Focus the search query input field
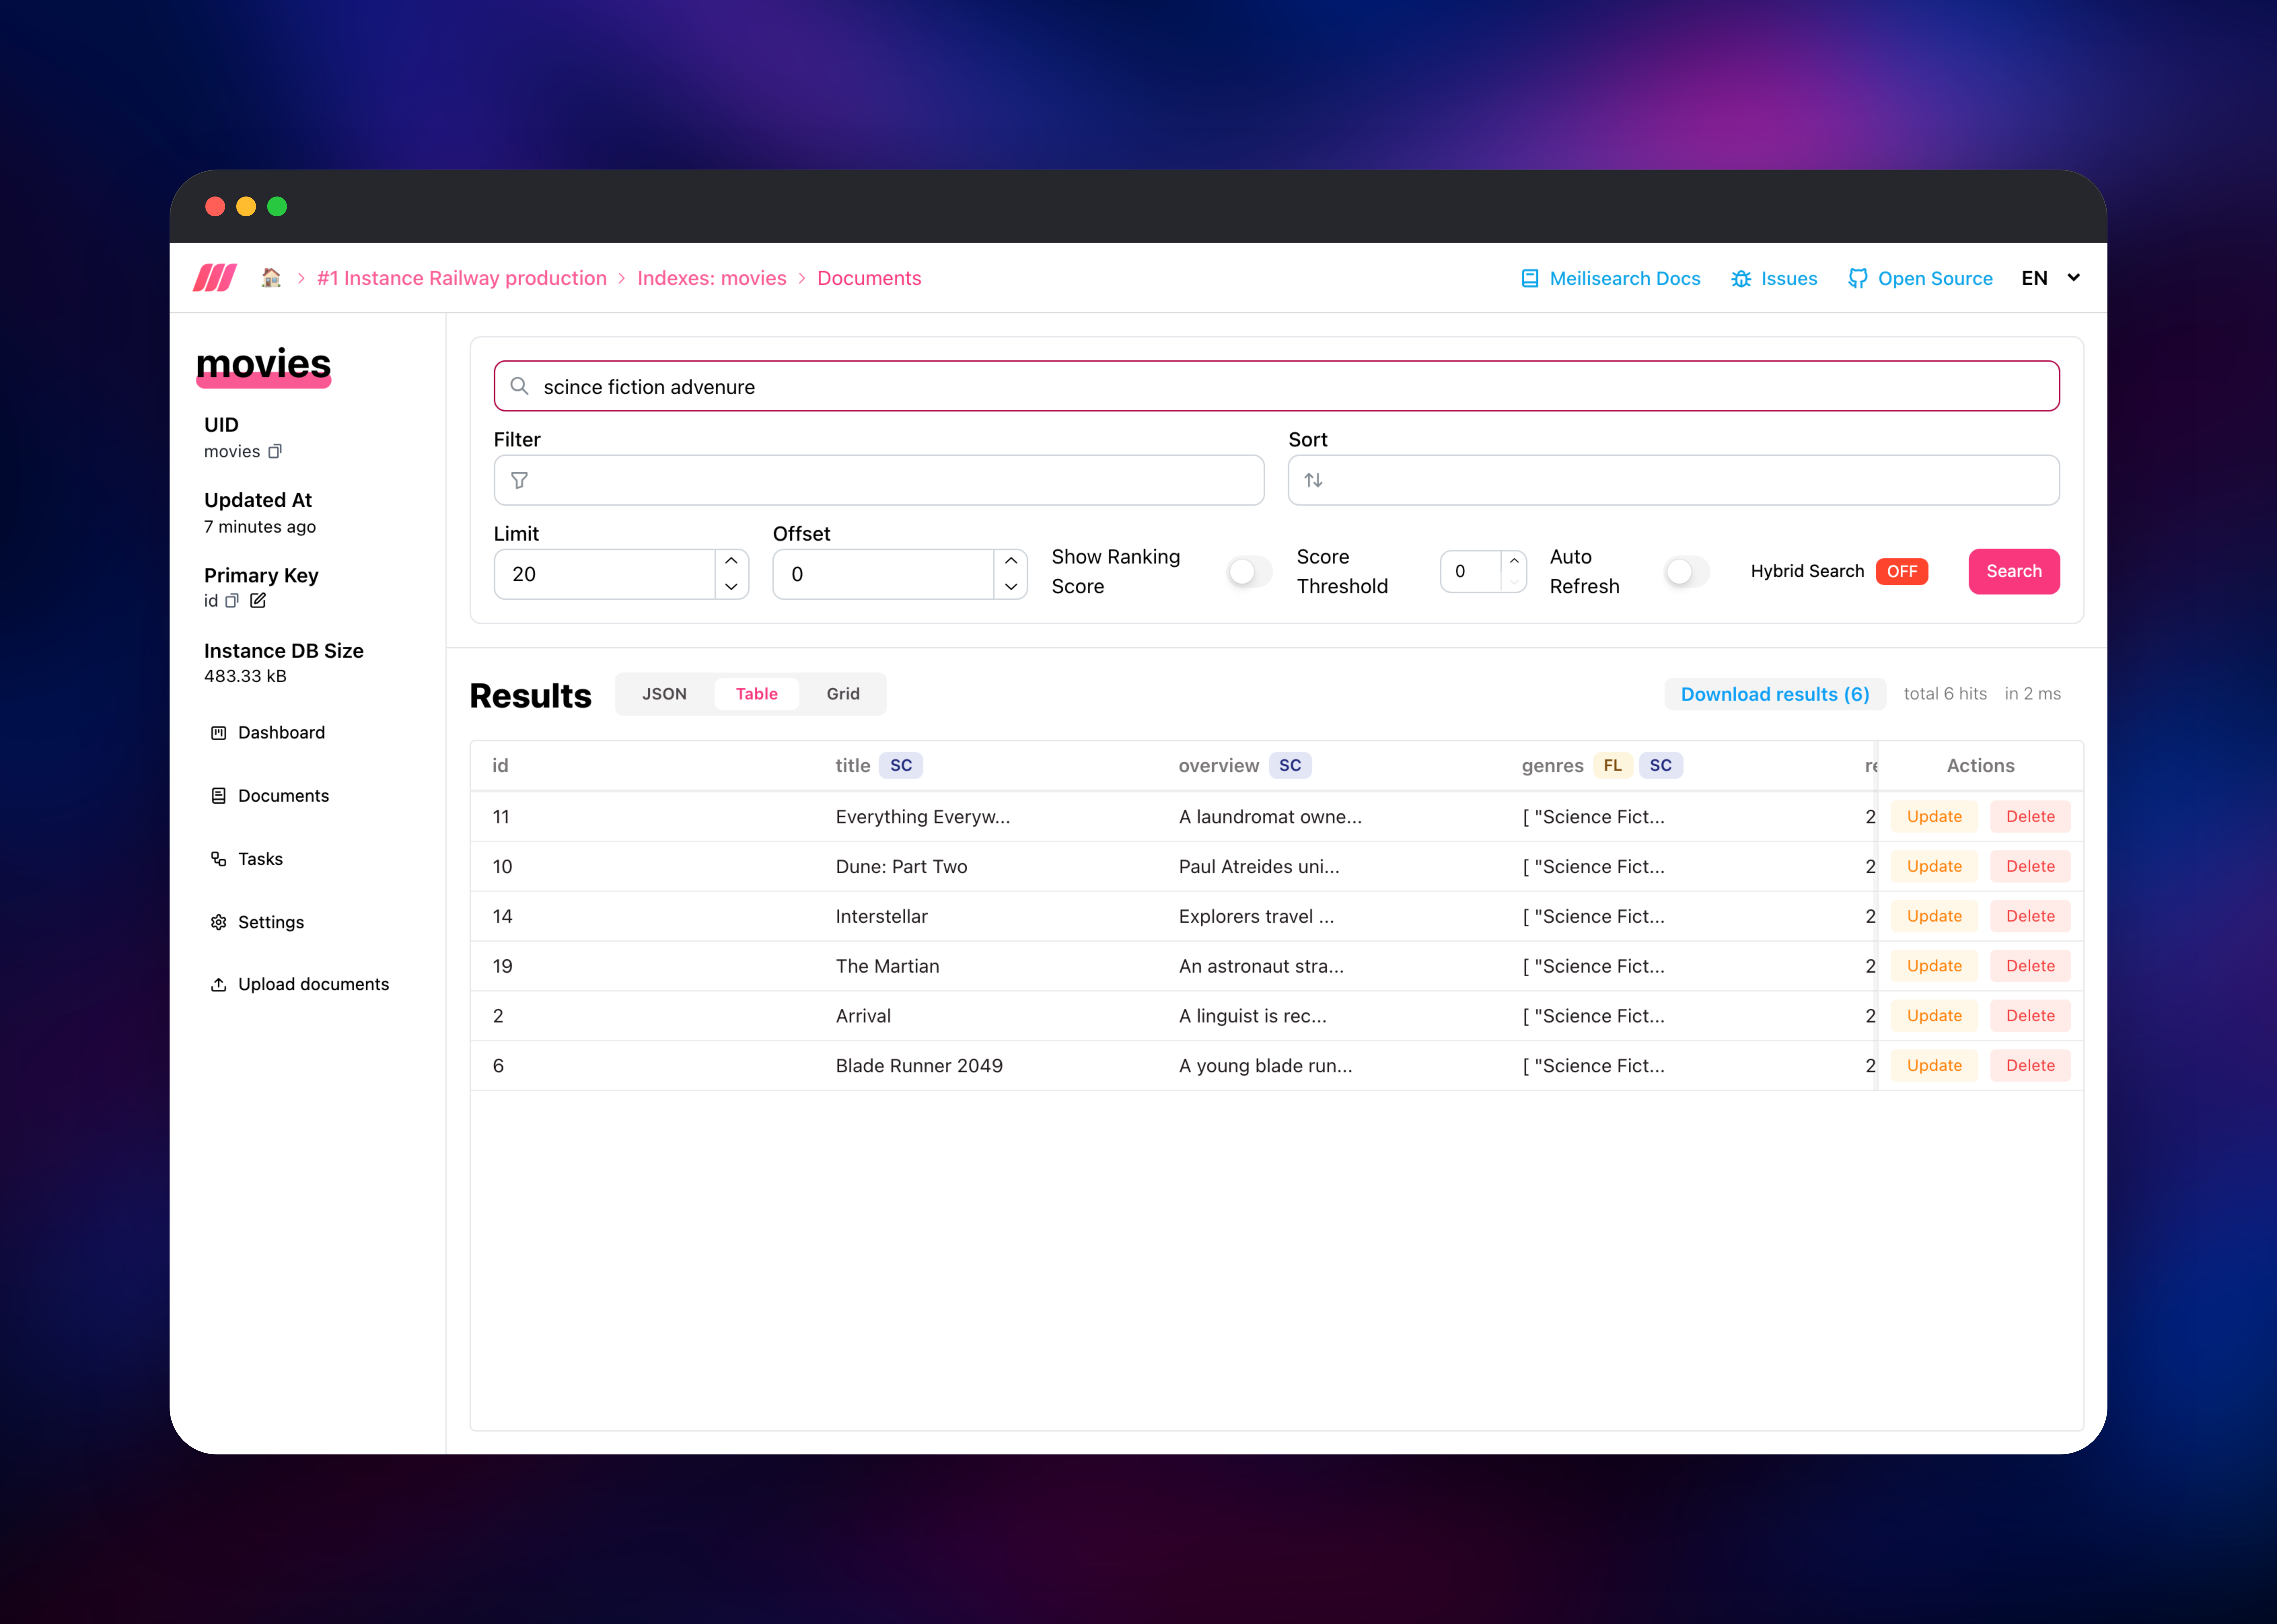Image resolution: width=2277 pixels, height=1624 pixels. (x=1277, y=386)
